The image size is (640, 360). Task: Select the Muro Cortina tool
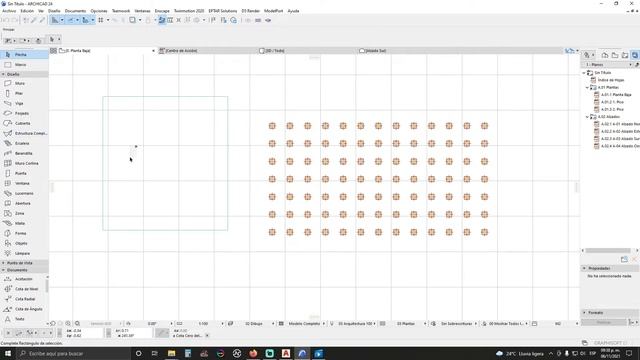click(x=24, y=163)
